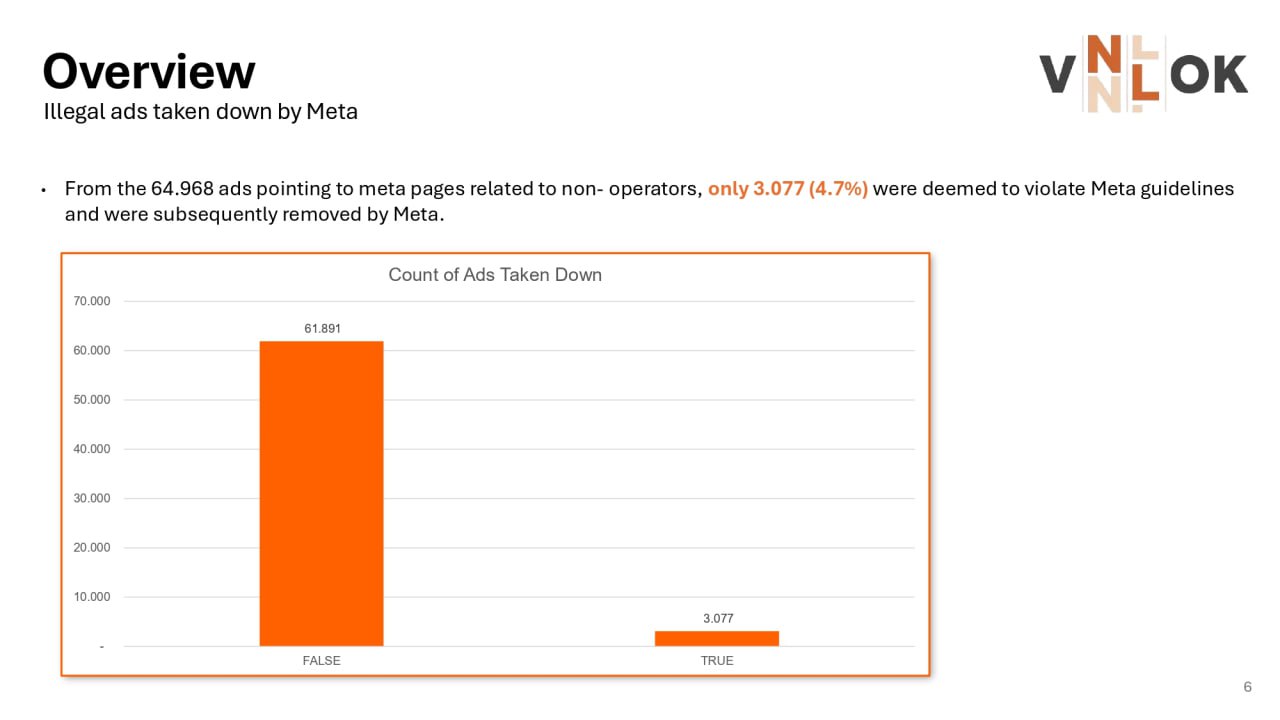Click the VNL OK logo

coord(1143,73)
